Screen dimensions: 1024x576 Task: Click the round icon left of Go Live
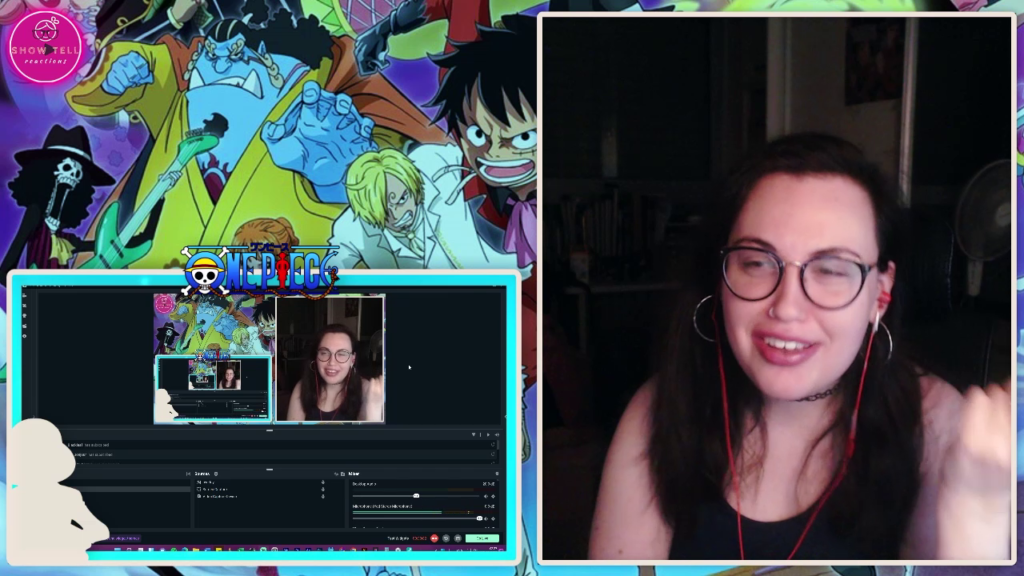(x=457, y=538)
